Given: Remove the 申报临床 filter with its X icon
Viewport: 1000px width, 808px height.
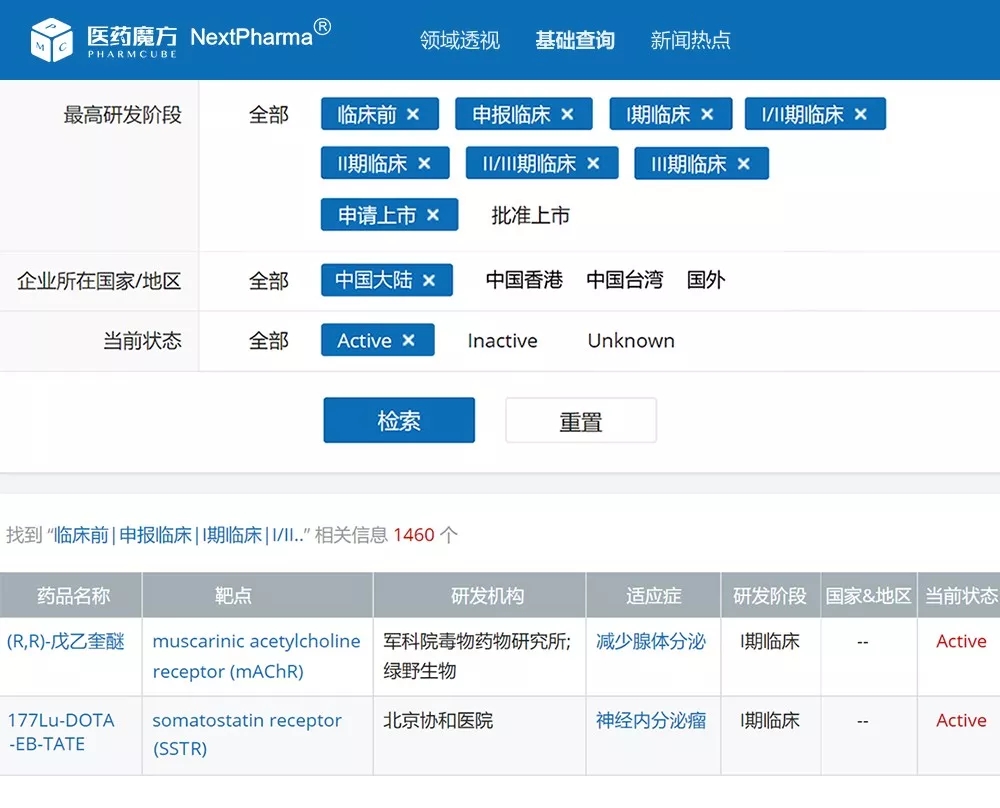Looking at the screenshot, I should tap(567, 115).
